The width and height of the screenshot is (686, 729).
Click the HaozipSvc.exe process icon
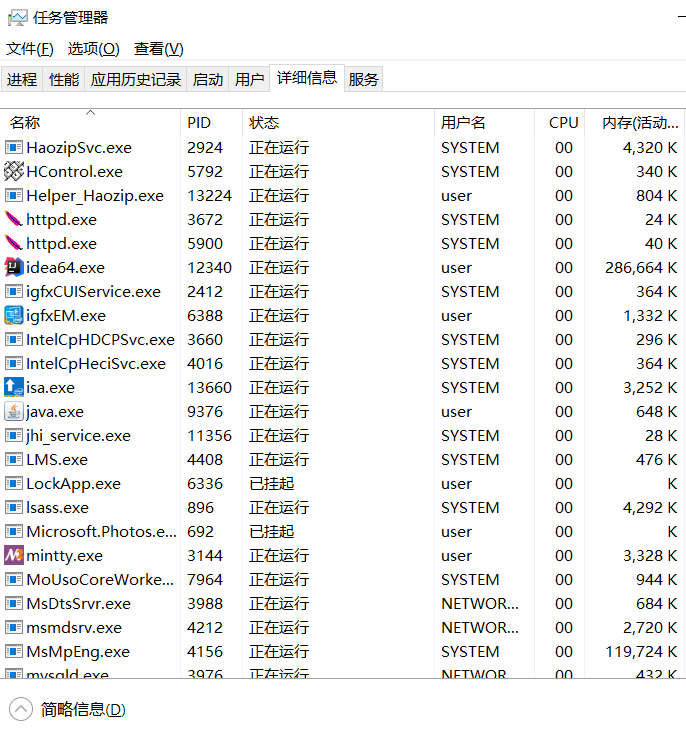(13, 148)
